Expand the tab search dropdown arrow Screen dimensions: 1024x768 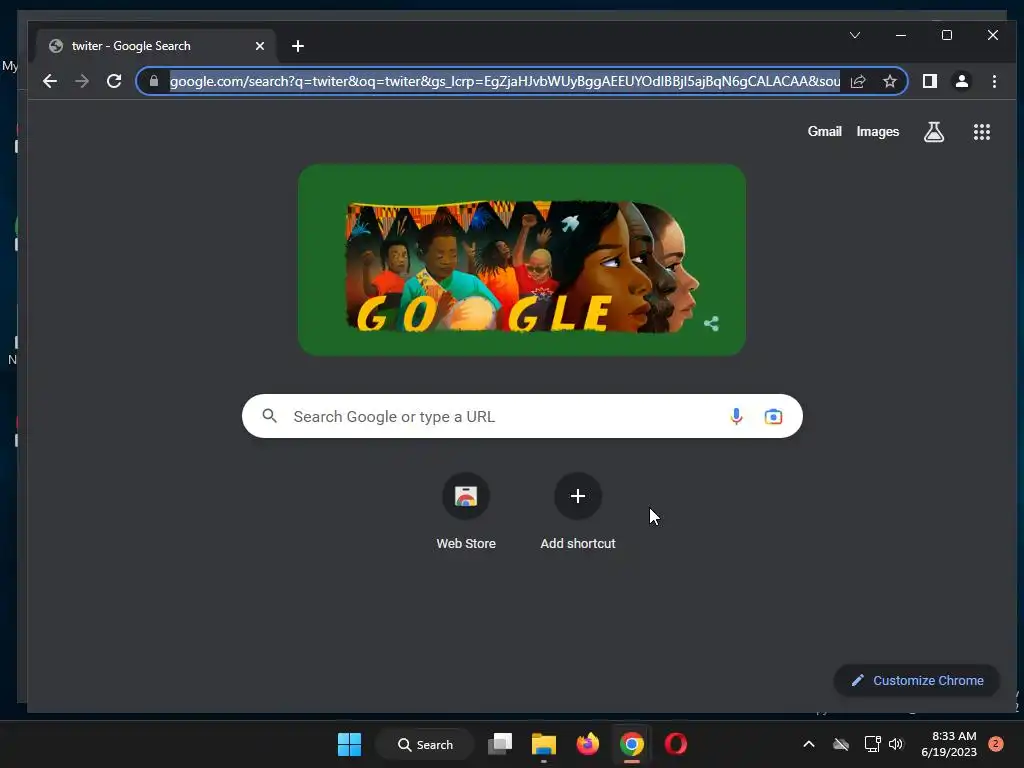(x=855, y=35)
